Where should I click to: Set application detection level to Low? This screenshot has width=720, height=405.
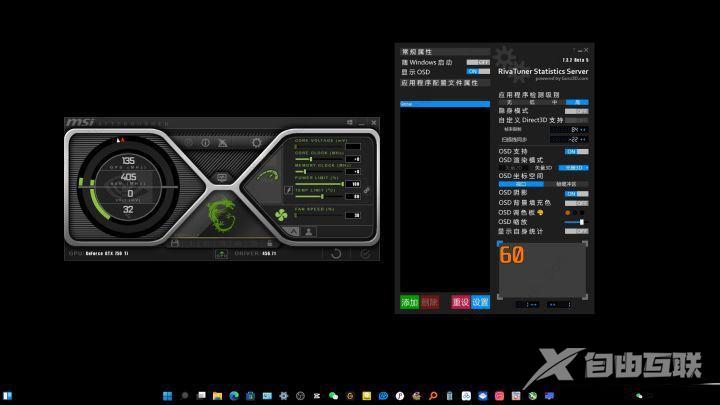(x=532, y=102)
